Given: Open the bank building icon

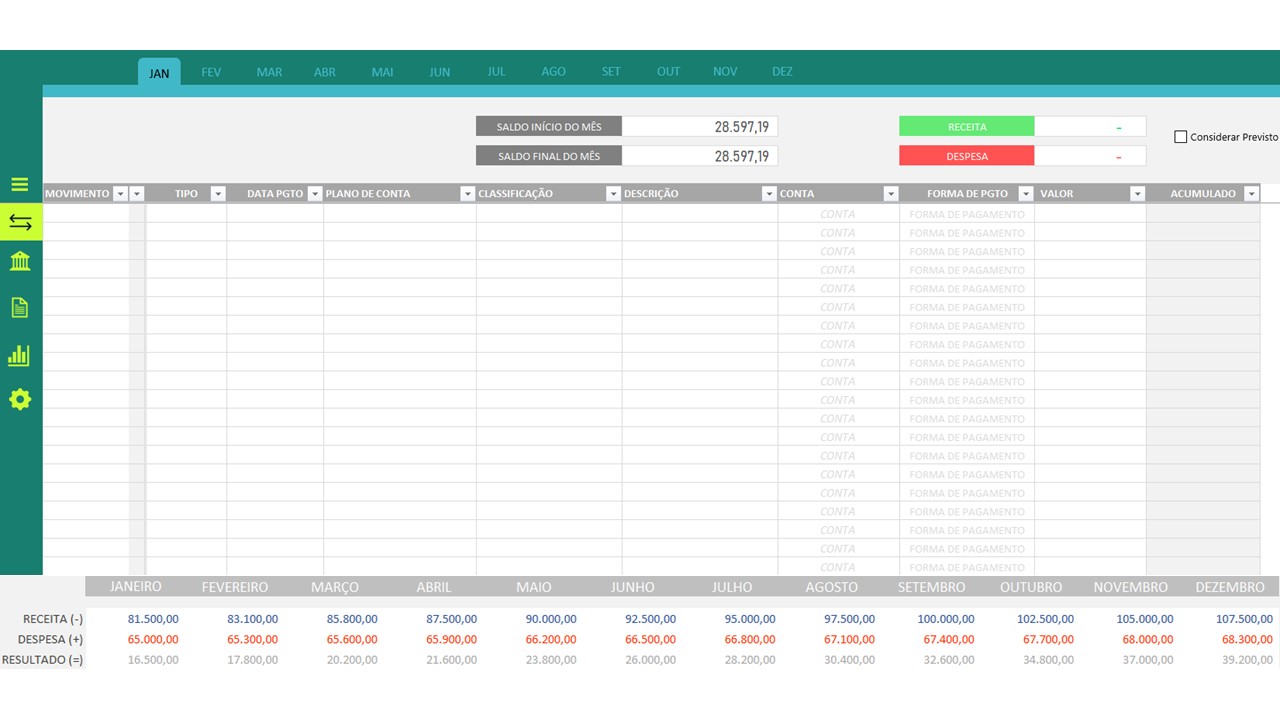Looking at the screenshot, I should click(20, 262).
